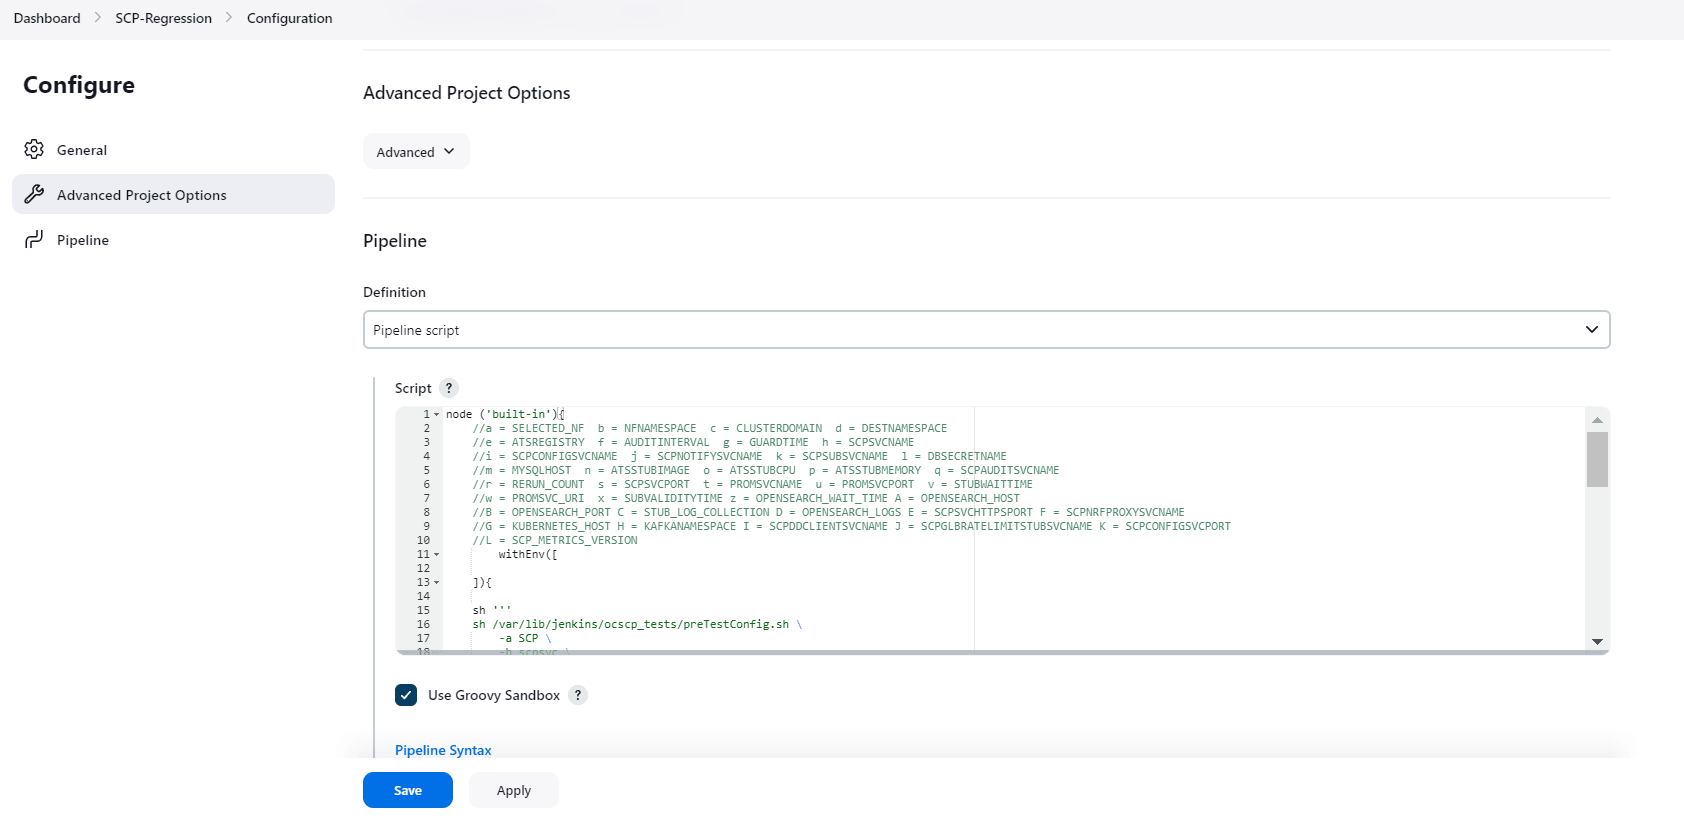
Task: Open SCP-Regression breadcrumb link
Action: pyautogui.click(x=163, y=18)
